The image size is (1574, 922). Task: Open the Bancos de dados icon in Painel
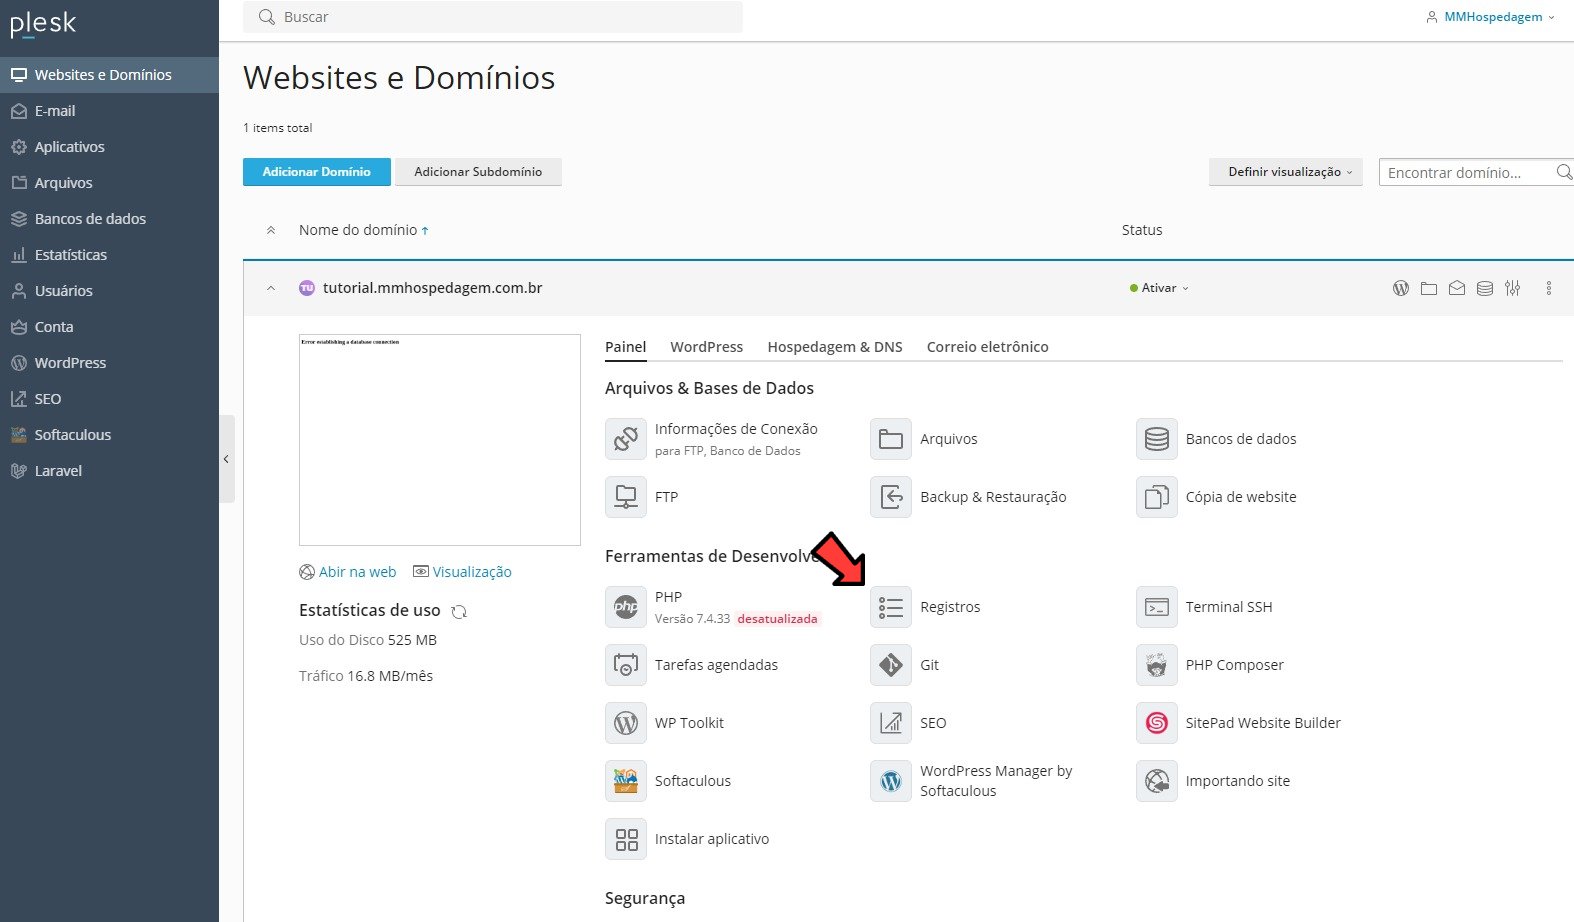pyautogui.click(x=1157, y=439)
